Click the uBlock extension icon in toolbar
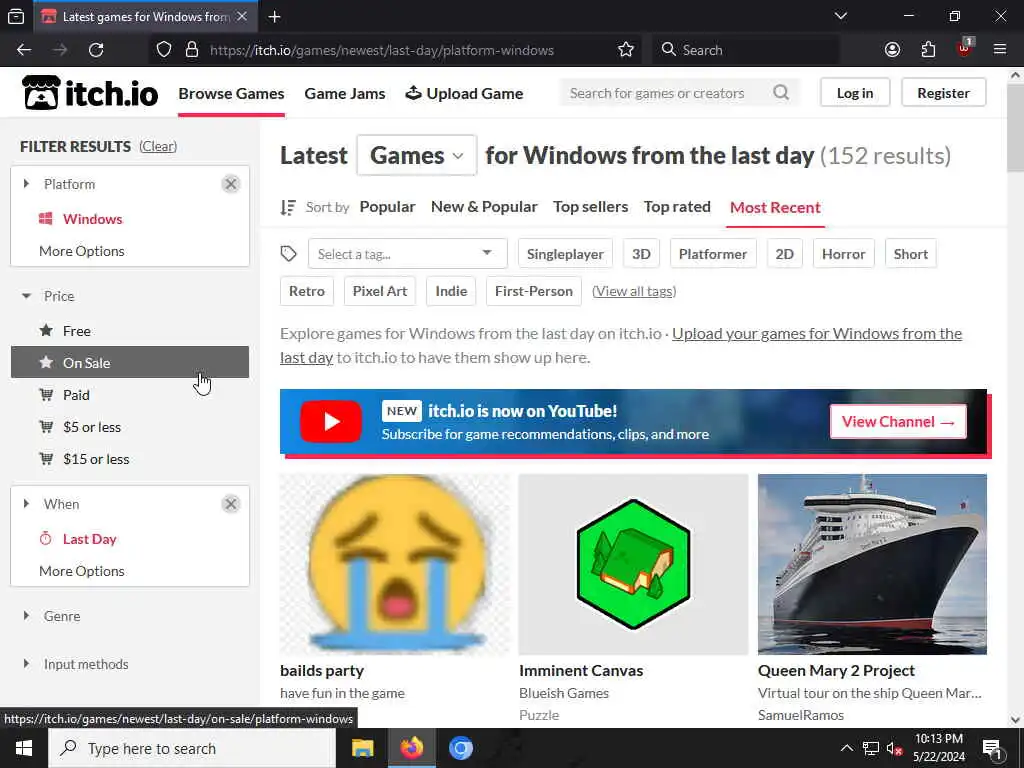This screenshot has height=768, width=1024. click(965, 48)
